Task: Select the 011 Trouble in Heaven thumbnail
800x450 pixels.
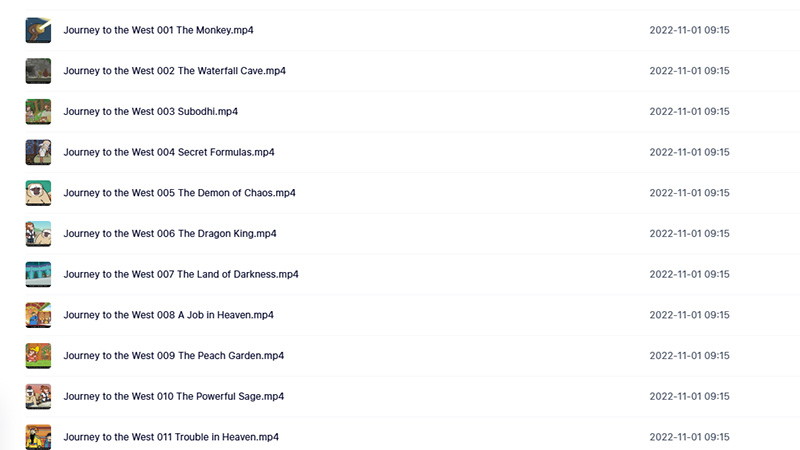Action: pyautogui.click(x=38, y=437)
